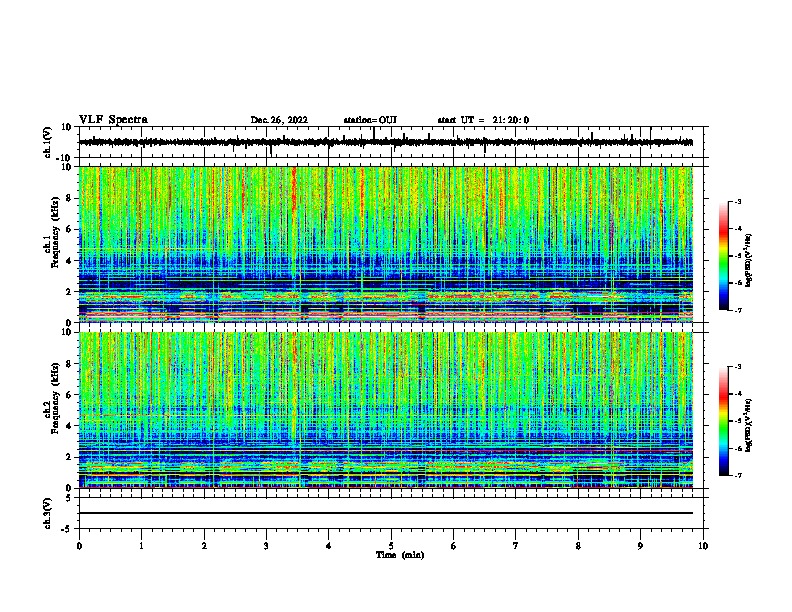Click the flat ch.3 voltage line

click(386, 513)
